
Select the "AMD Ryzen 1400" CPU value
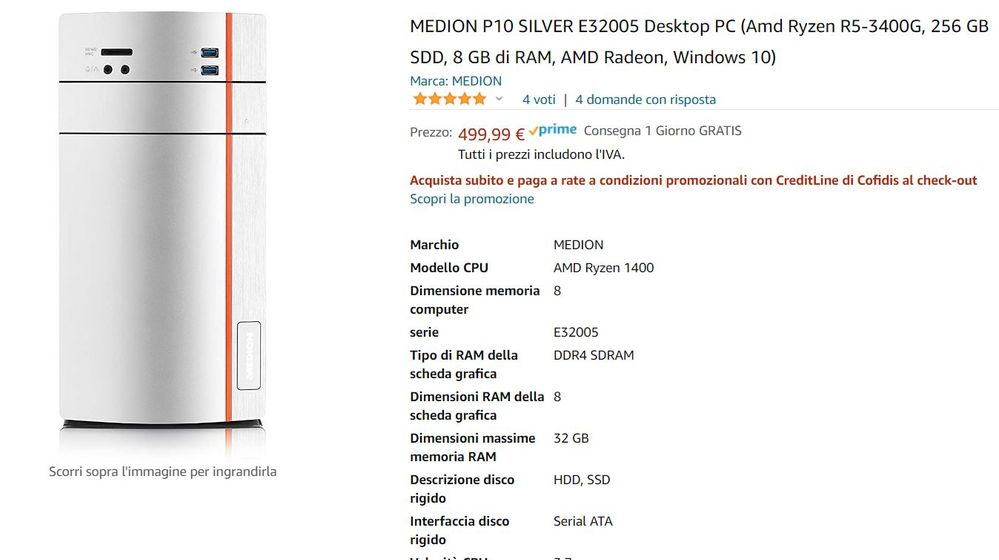(x=603, y=268)
